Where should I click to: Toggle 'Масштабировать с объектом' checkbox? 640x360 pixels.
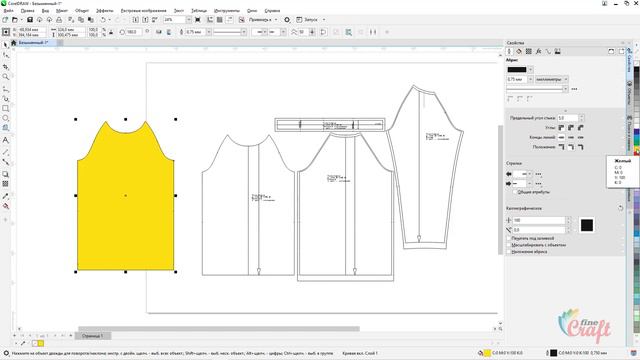(509, 245)
